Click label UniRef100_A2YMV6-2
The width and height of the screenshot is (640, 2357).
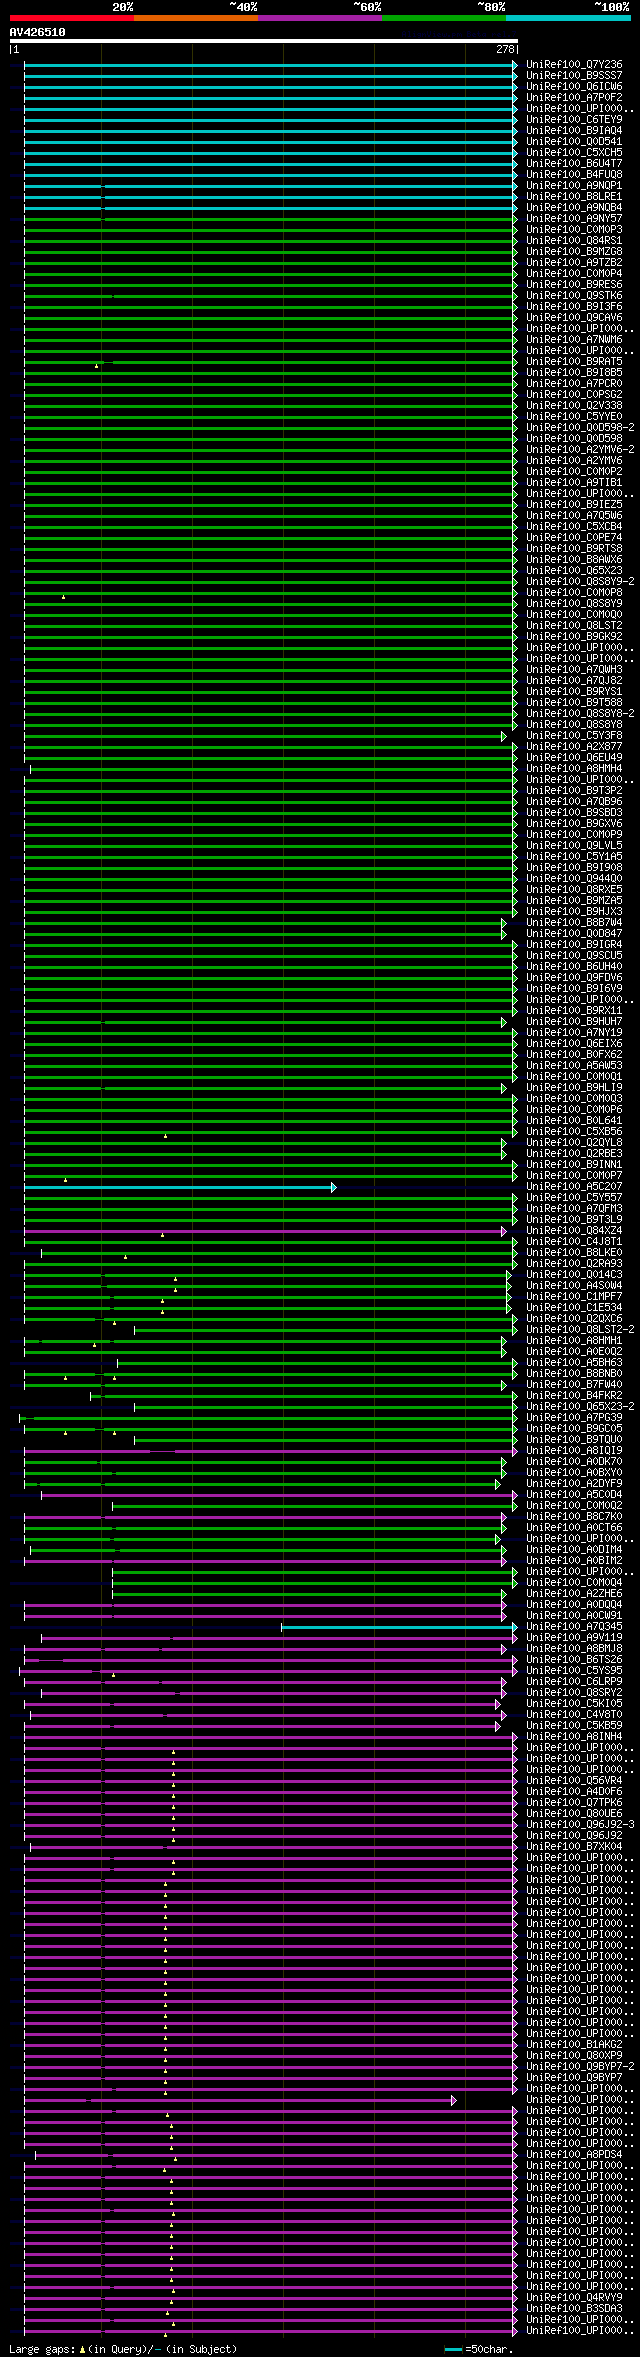[580, 450]
